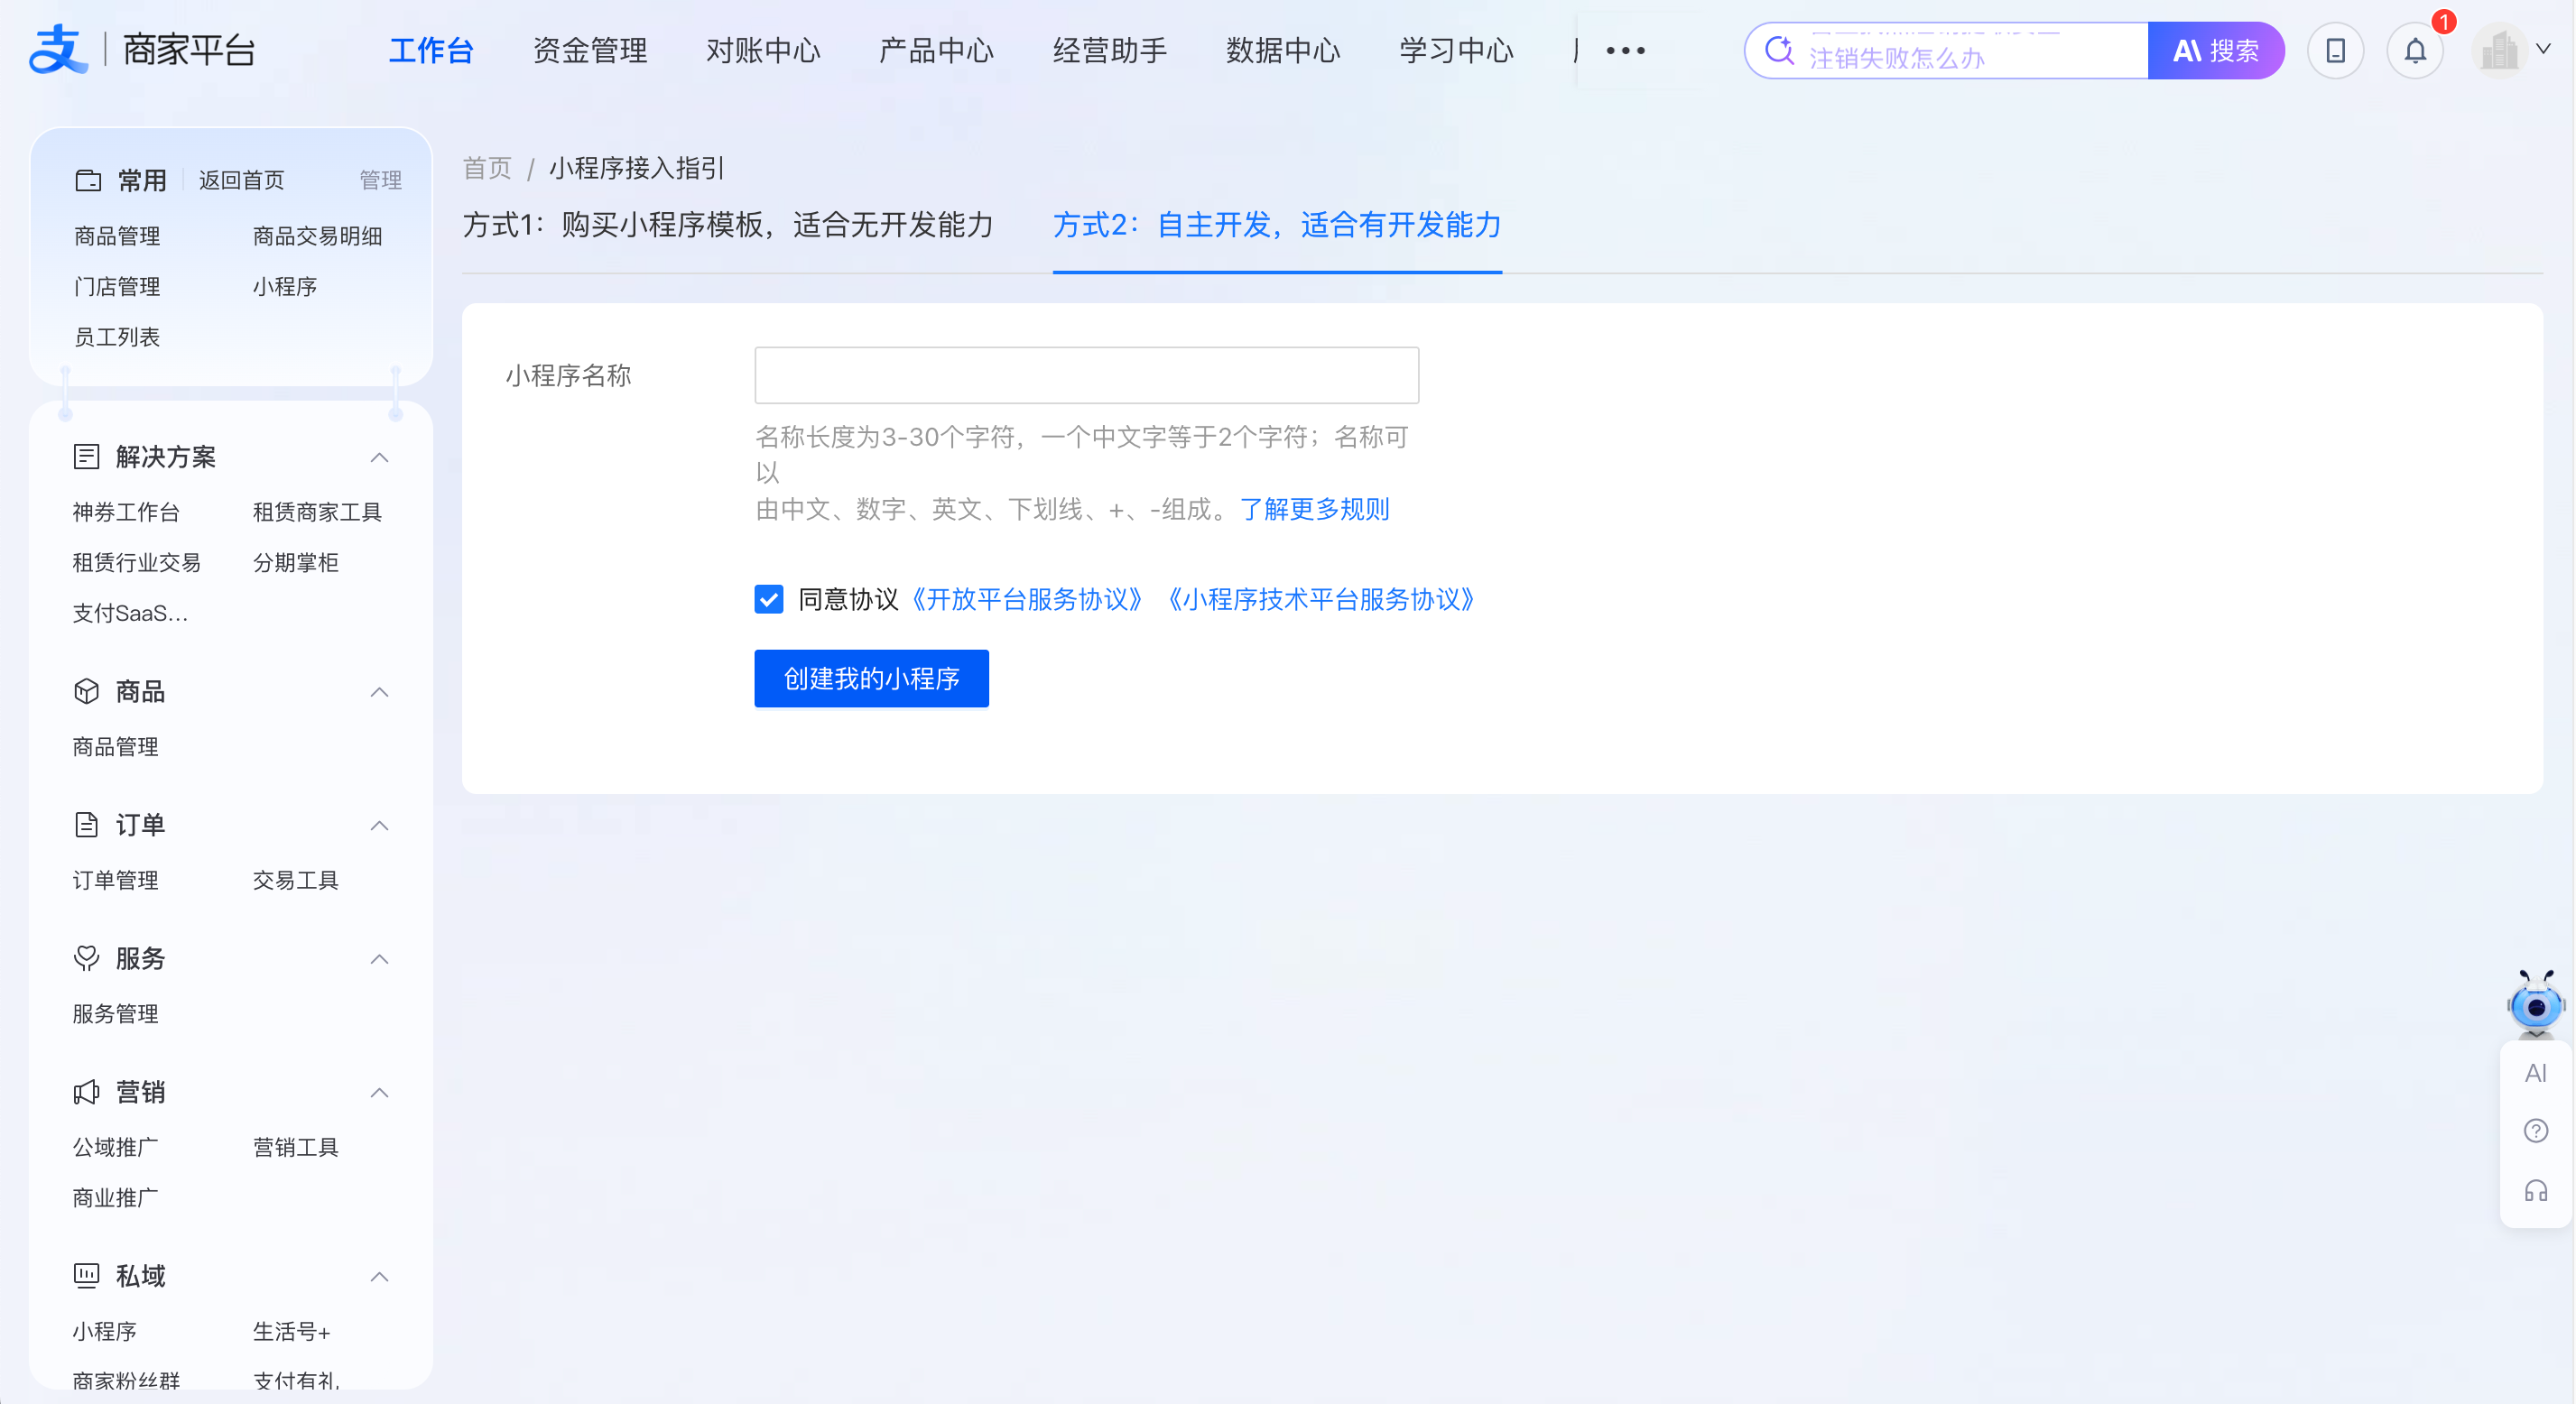This screenshot has height=1404, width=2576.
Task: Open 学习中心 in top navigation
Action: 1456,50
